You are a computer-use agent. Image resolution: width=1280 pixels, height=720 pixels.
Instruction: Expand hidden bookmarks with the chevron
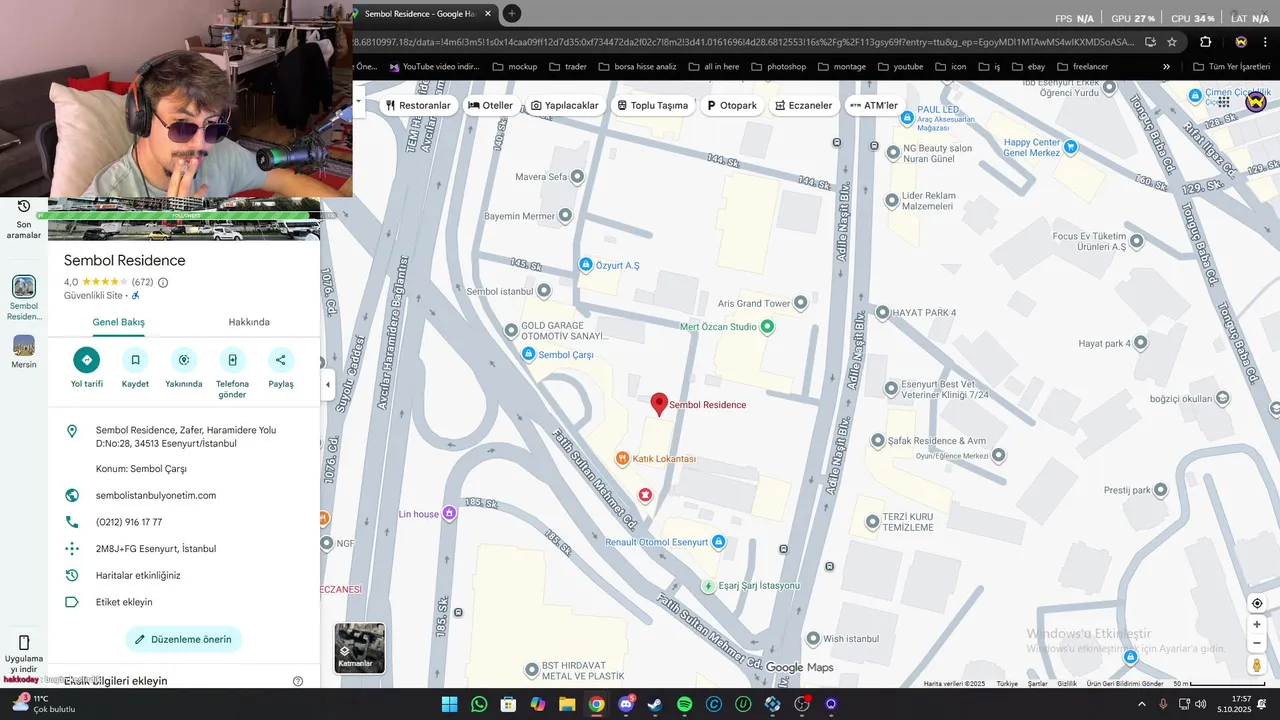tap(1166, 67)
